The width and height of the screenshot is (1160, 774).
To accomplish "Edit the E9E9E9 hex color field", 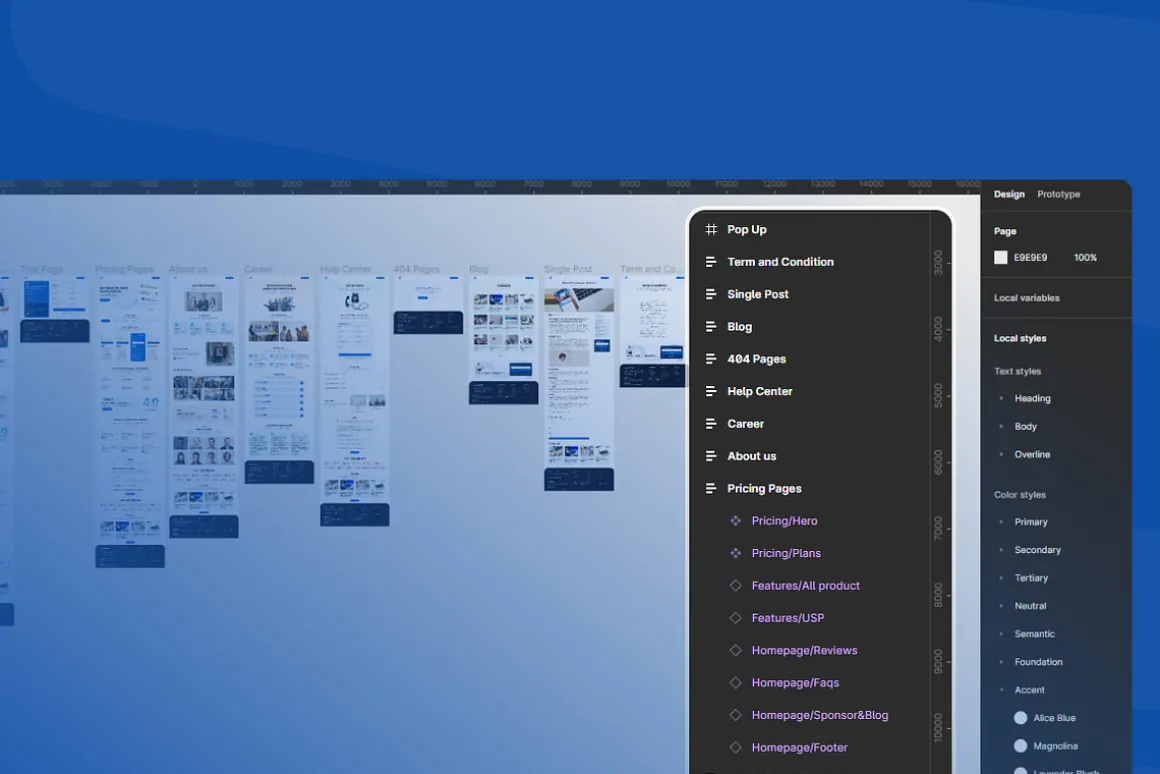I will (x=1031, y=258).
